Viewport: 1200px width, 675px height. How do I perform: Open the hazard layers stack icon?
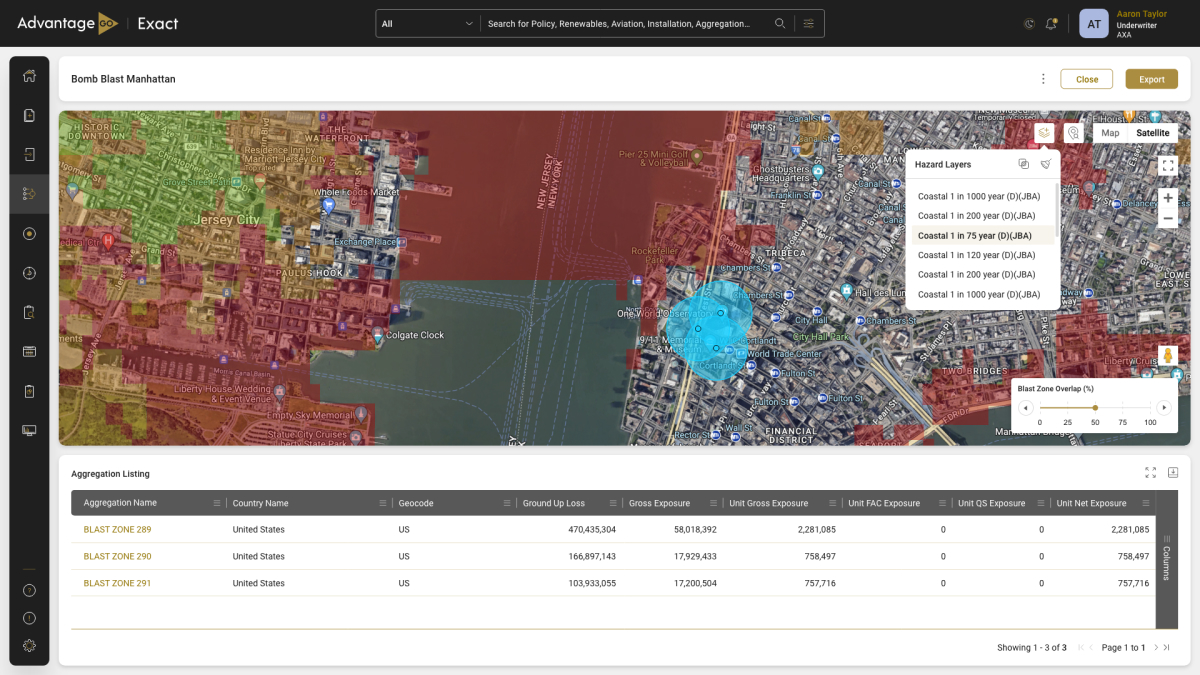(1044, 133)
